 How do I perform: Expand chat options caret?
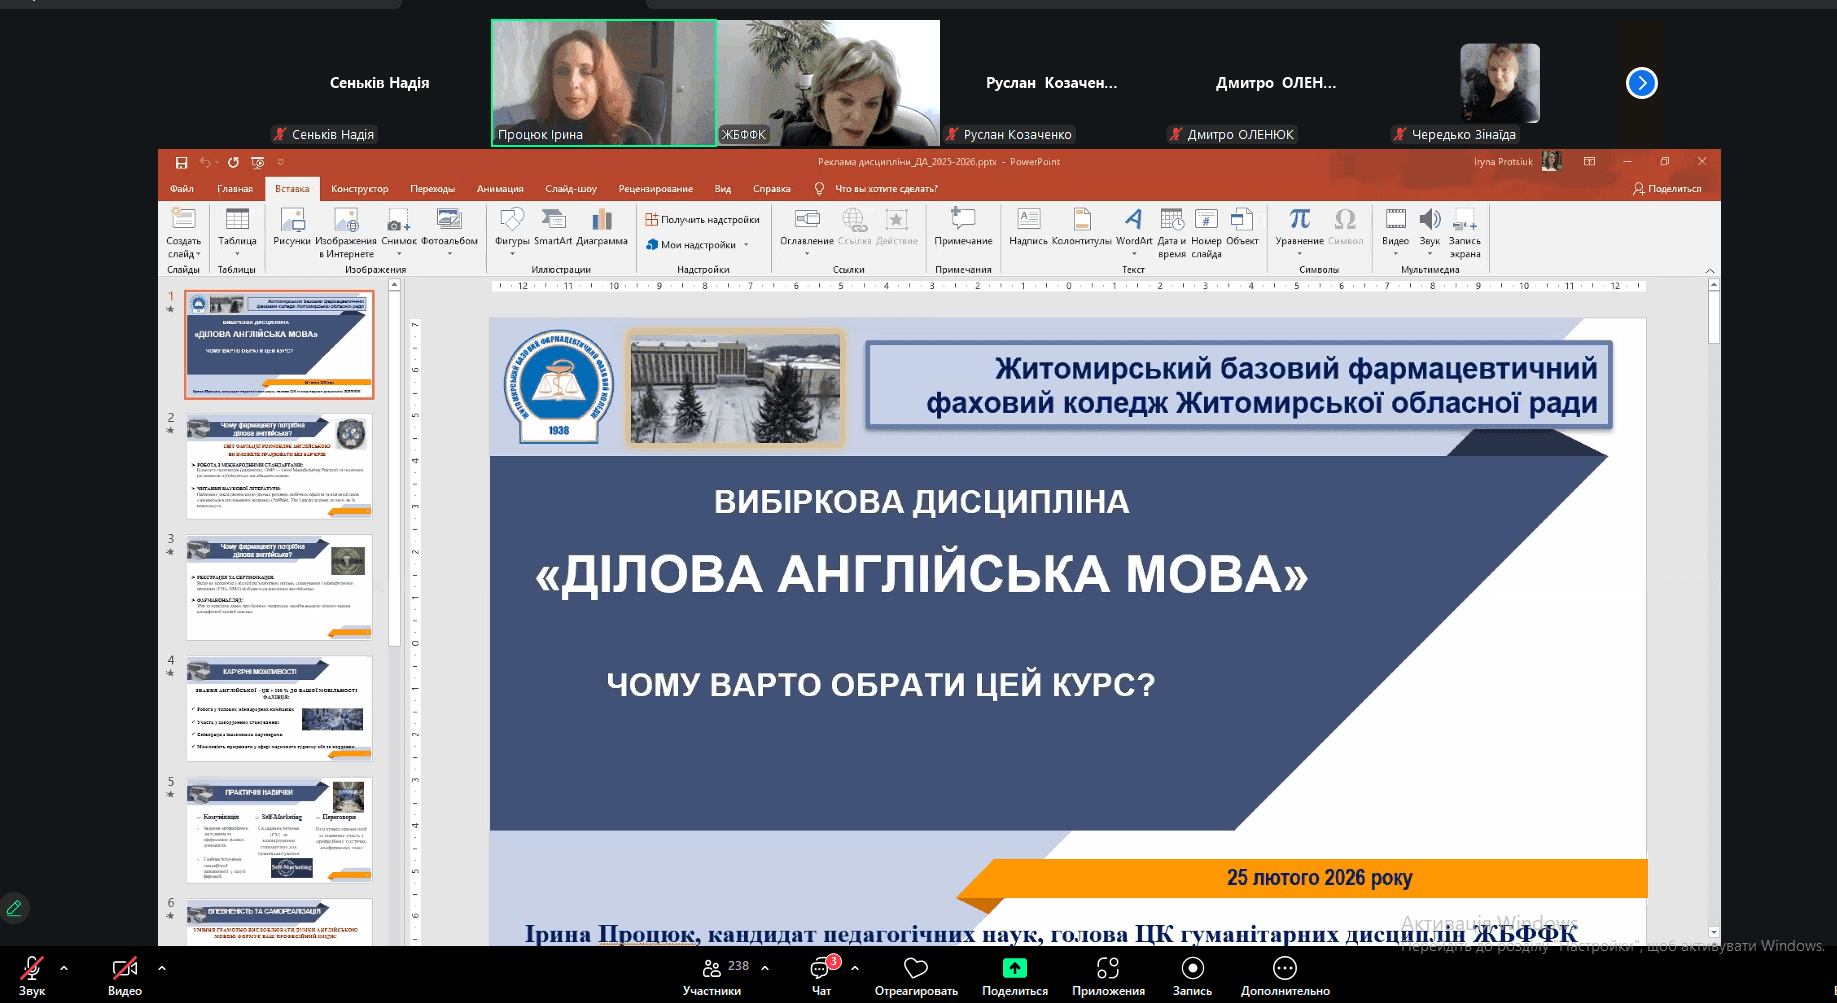(x=855, y=968)
